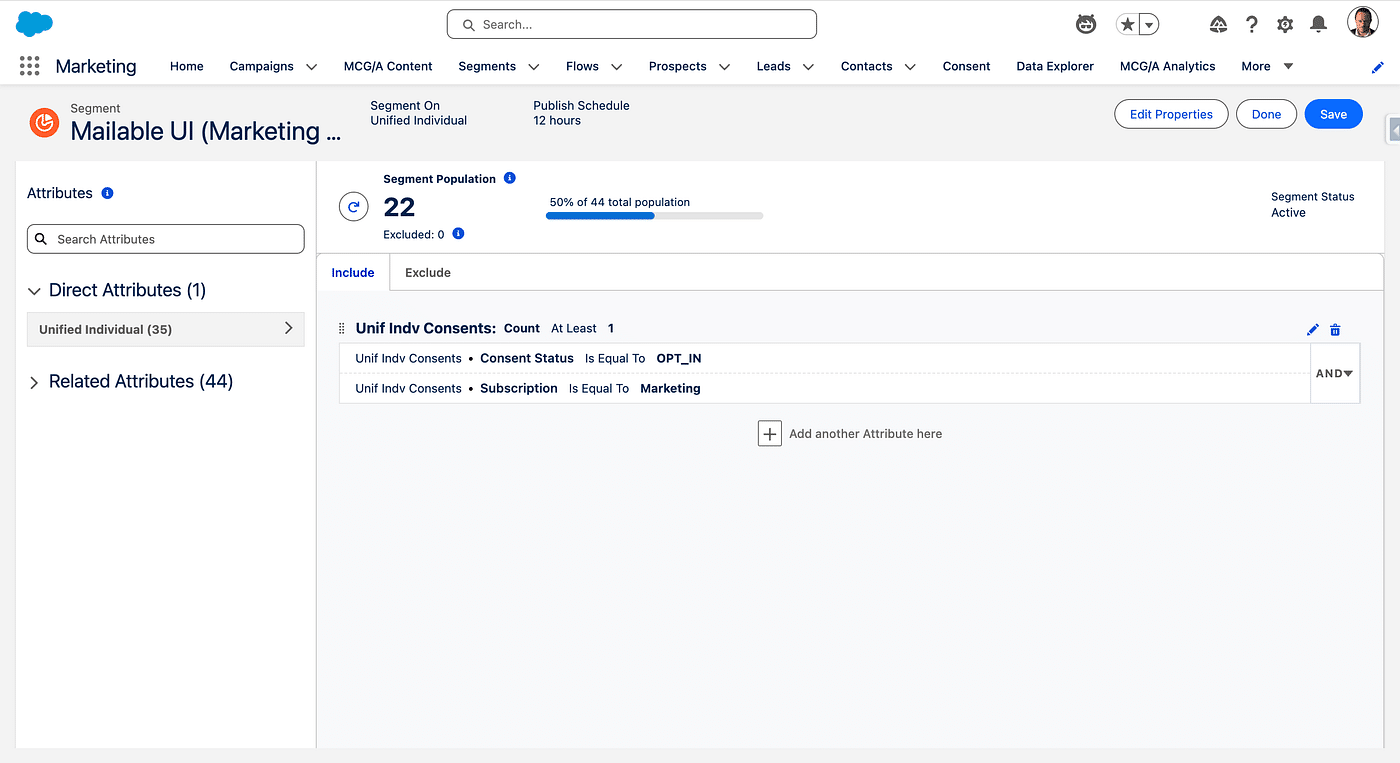Click the Salesforce cloud logo

coord(35,24)
